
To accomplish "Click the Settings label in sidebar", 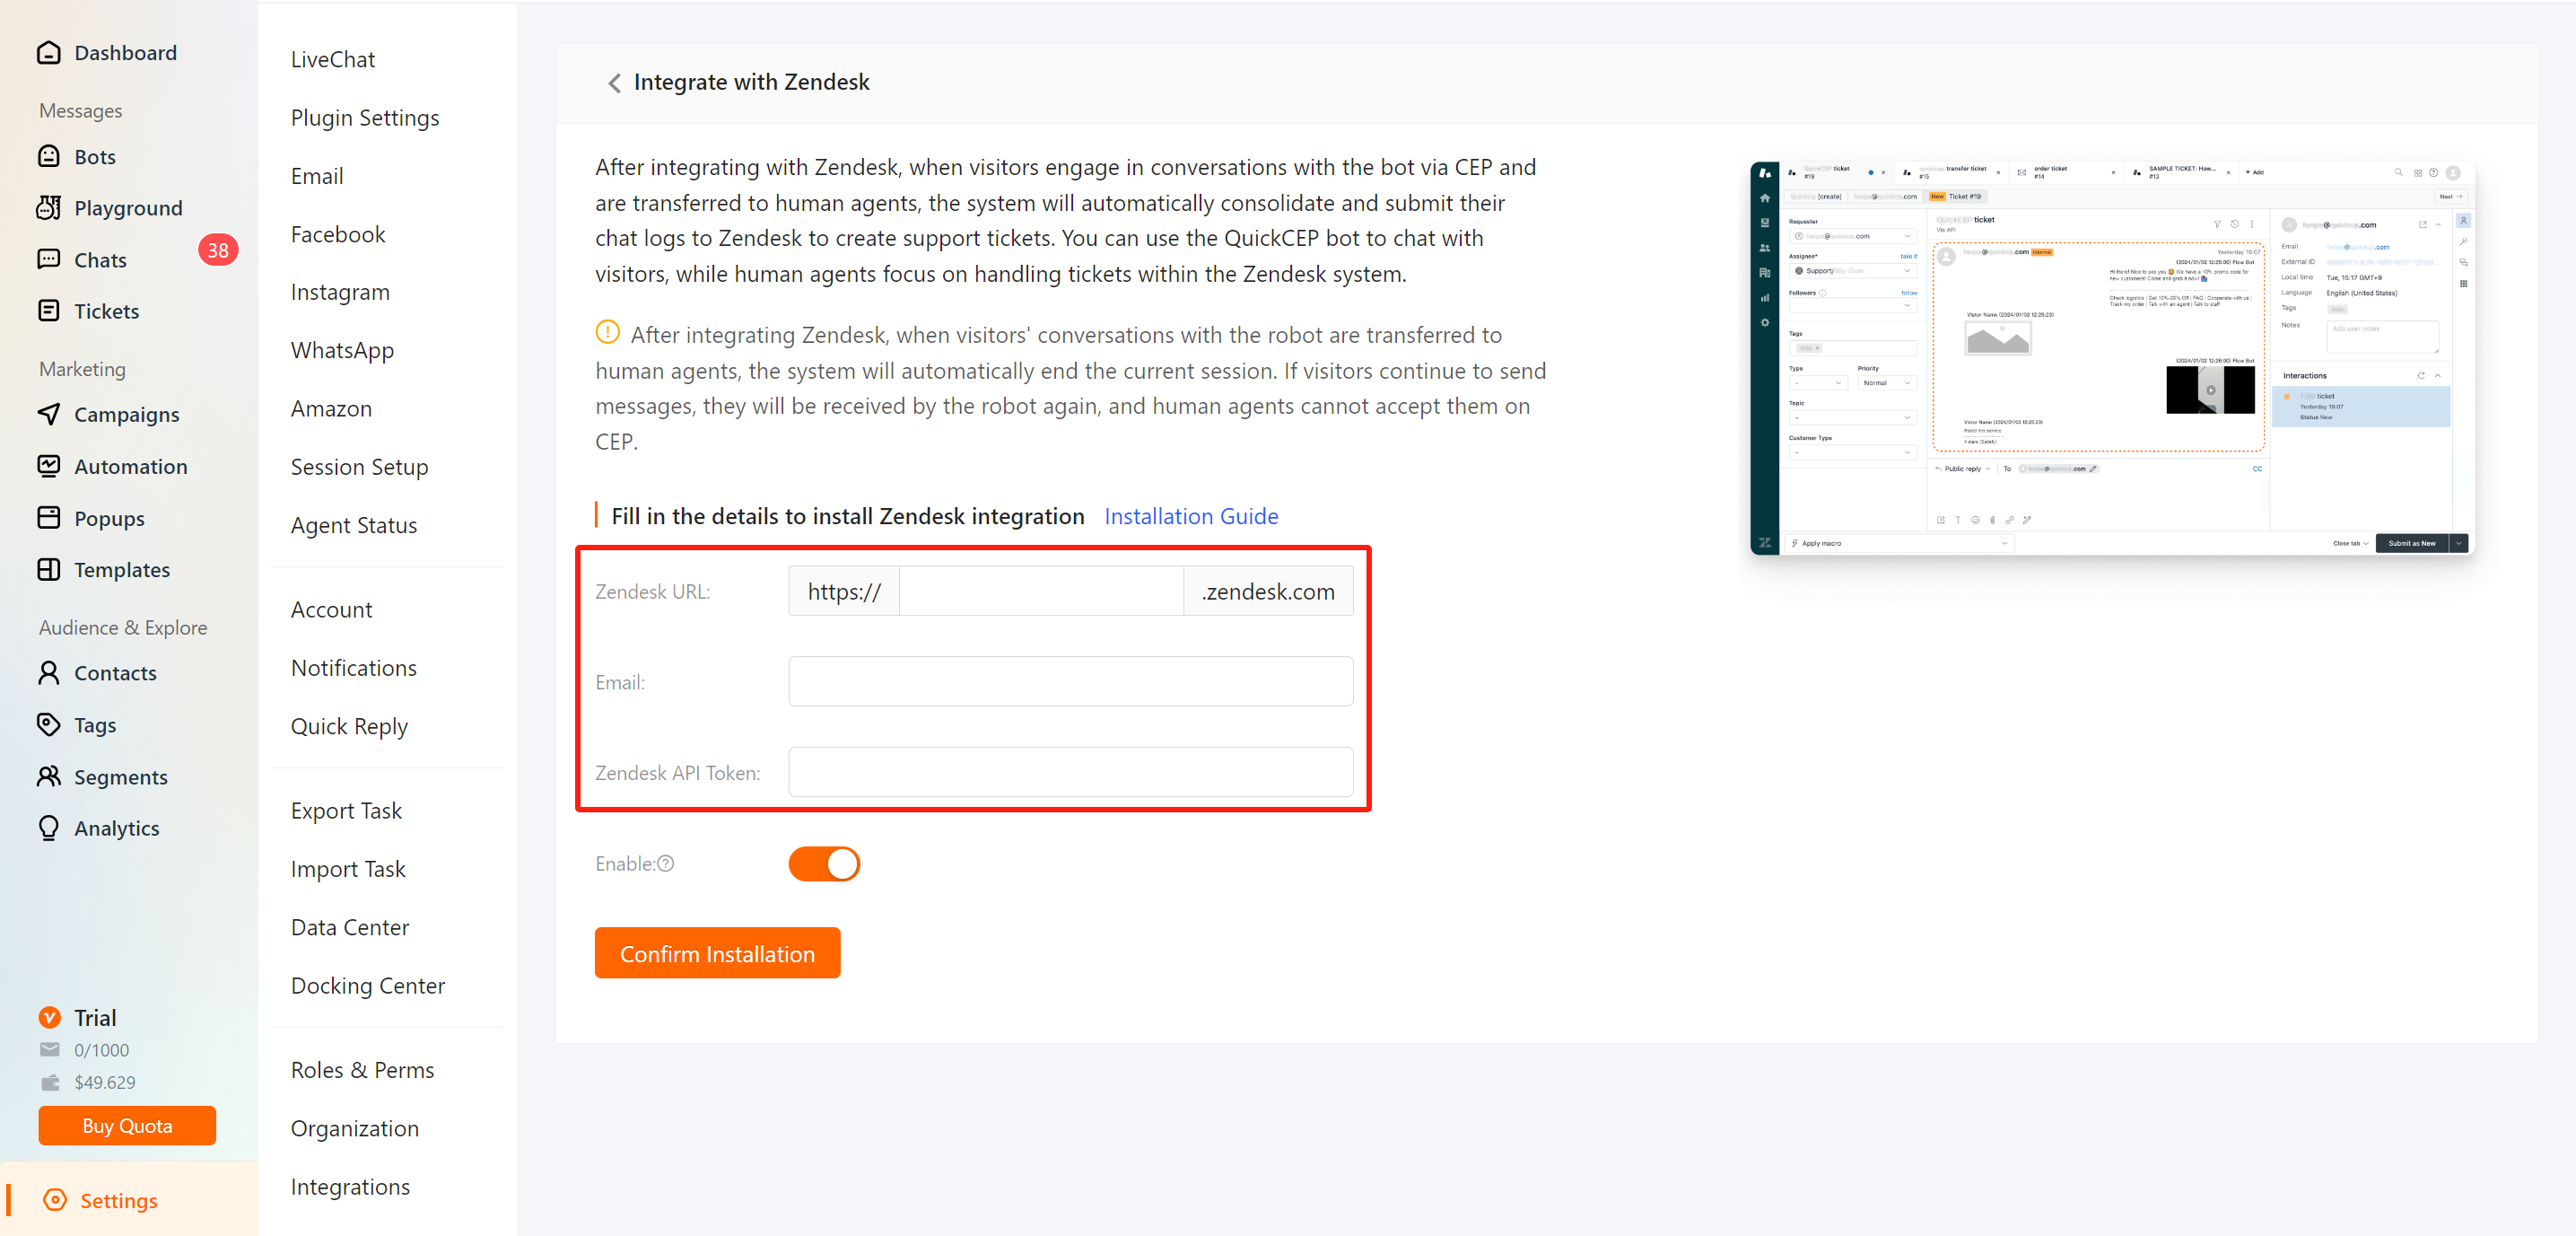I will click(x=119, y=1201).
